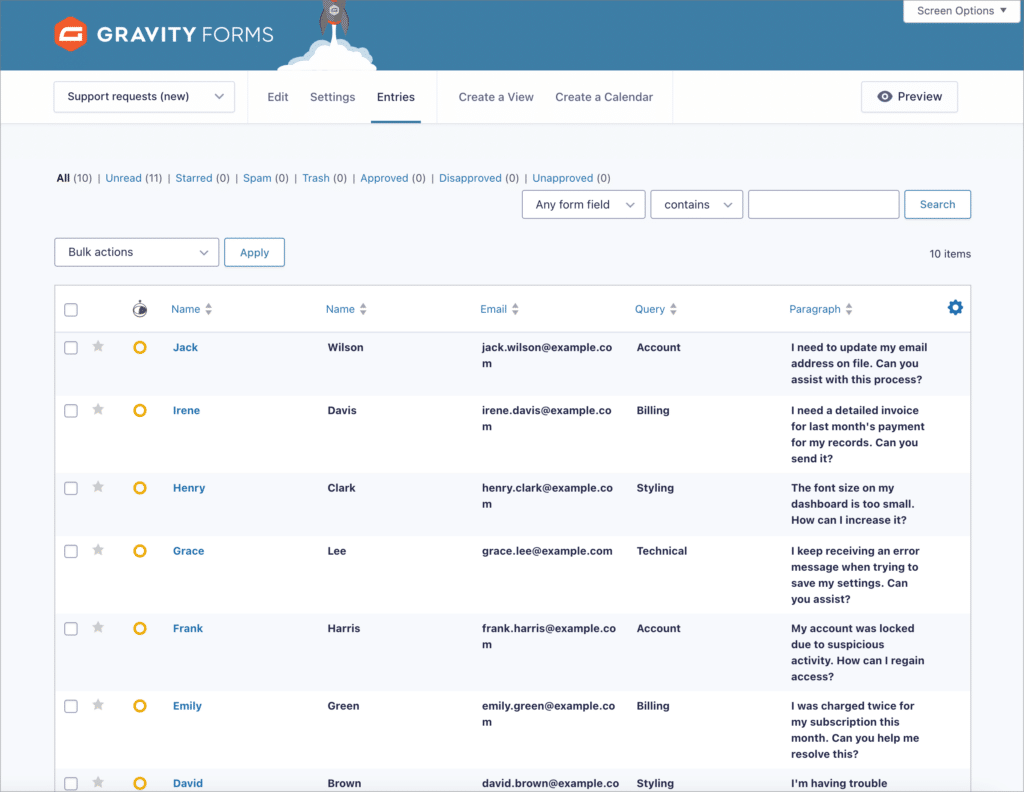Open the contains condition dropdown
This screenshot has height=792, width=1024.
click(x=696, y=204)
